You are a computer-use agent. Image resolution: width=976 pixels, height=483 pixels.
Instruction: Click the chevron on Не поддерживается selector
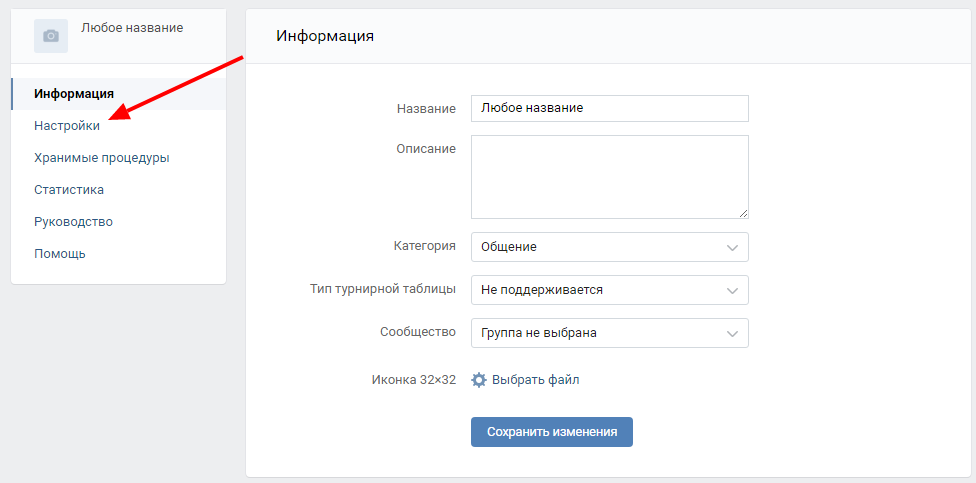tap(733, 290)
